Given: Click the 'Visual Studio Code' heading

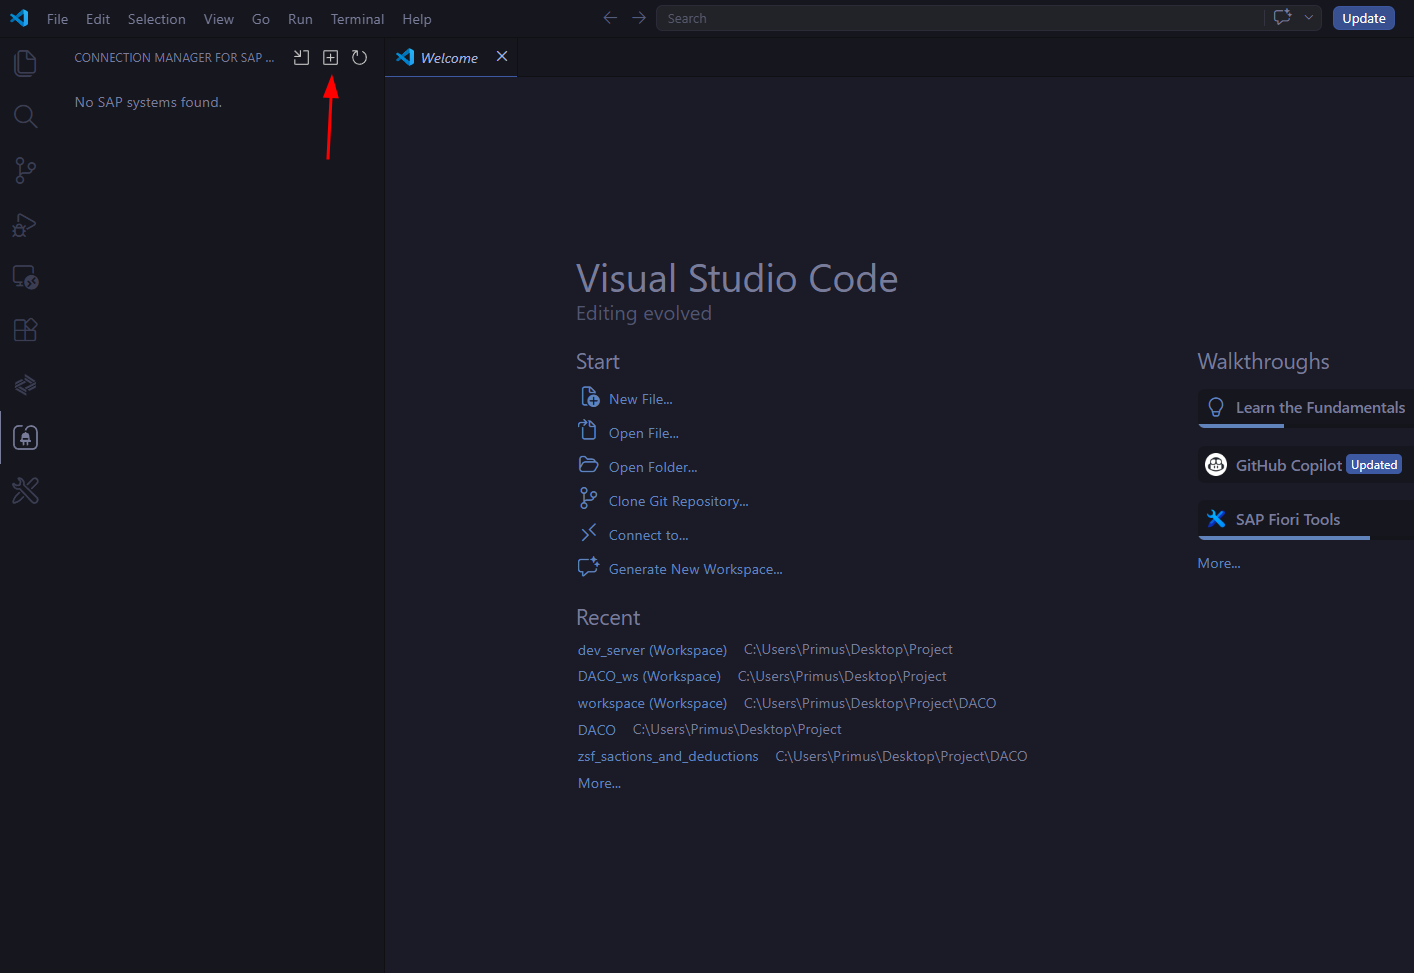Looking at the screenshot, I should [737, 278].
